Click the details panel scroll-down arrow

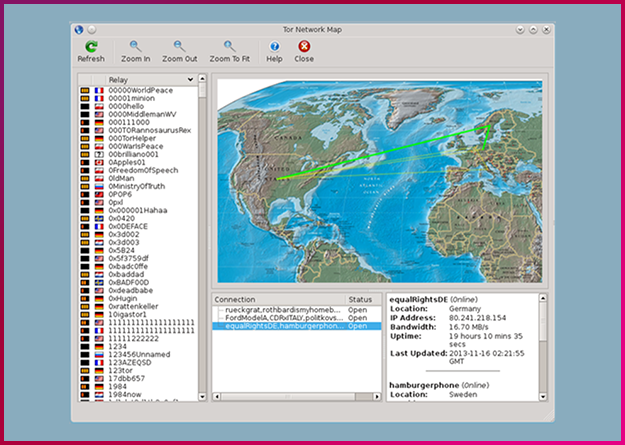(x=542, y=396)
